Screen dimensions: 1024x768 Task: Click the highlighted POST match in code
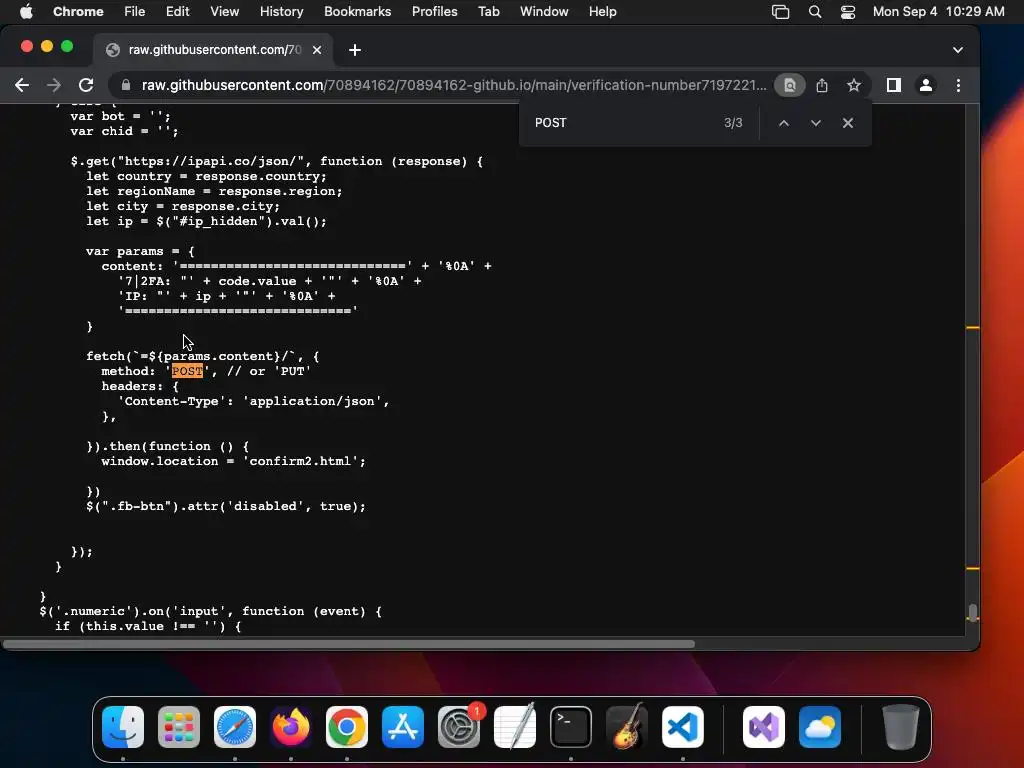187,371
